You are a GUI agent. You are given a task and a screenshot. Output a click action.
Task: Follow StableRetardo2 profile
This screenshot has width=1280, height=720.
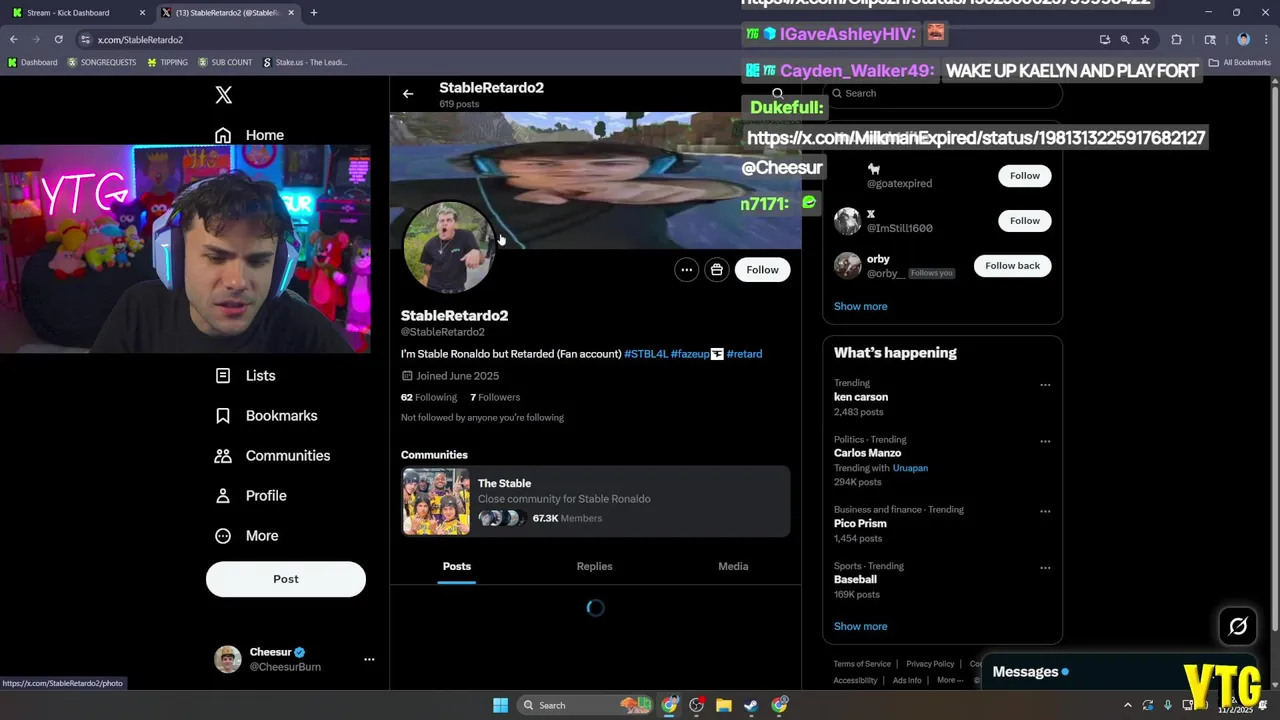tap(762, 270)
